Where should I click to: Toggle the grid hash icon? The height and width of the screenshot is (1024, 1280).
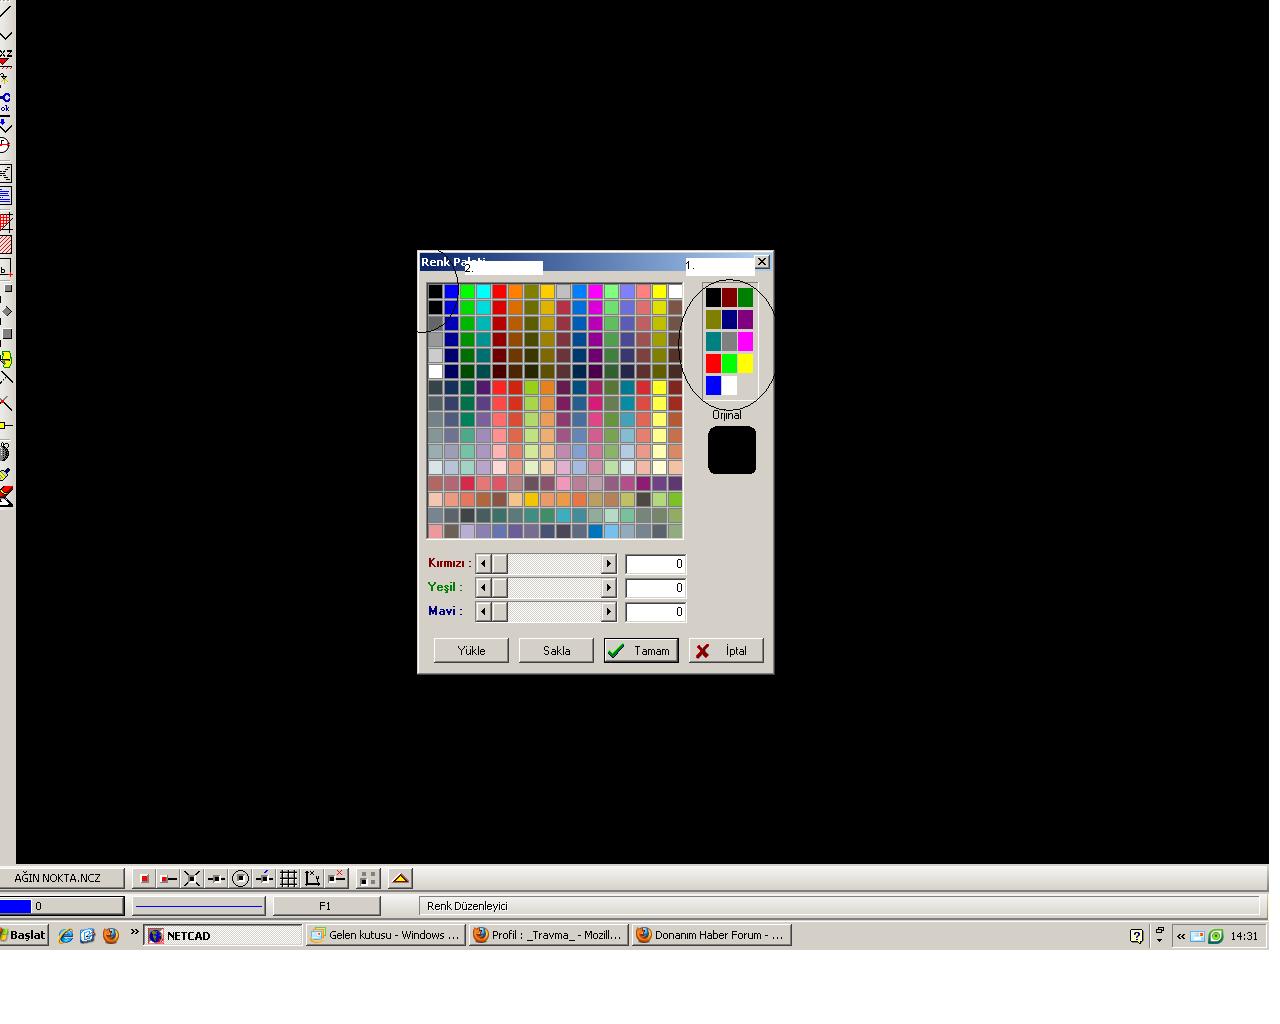(x=288, y=878)
